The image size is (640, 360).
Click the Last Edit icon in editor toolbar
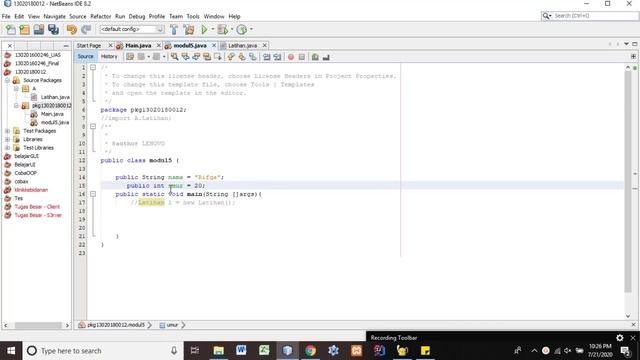pyautogui.click(x=130, y=57)
